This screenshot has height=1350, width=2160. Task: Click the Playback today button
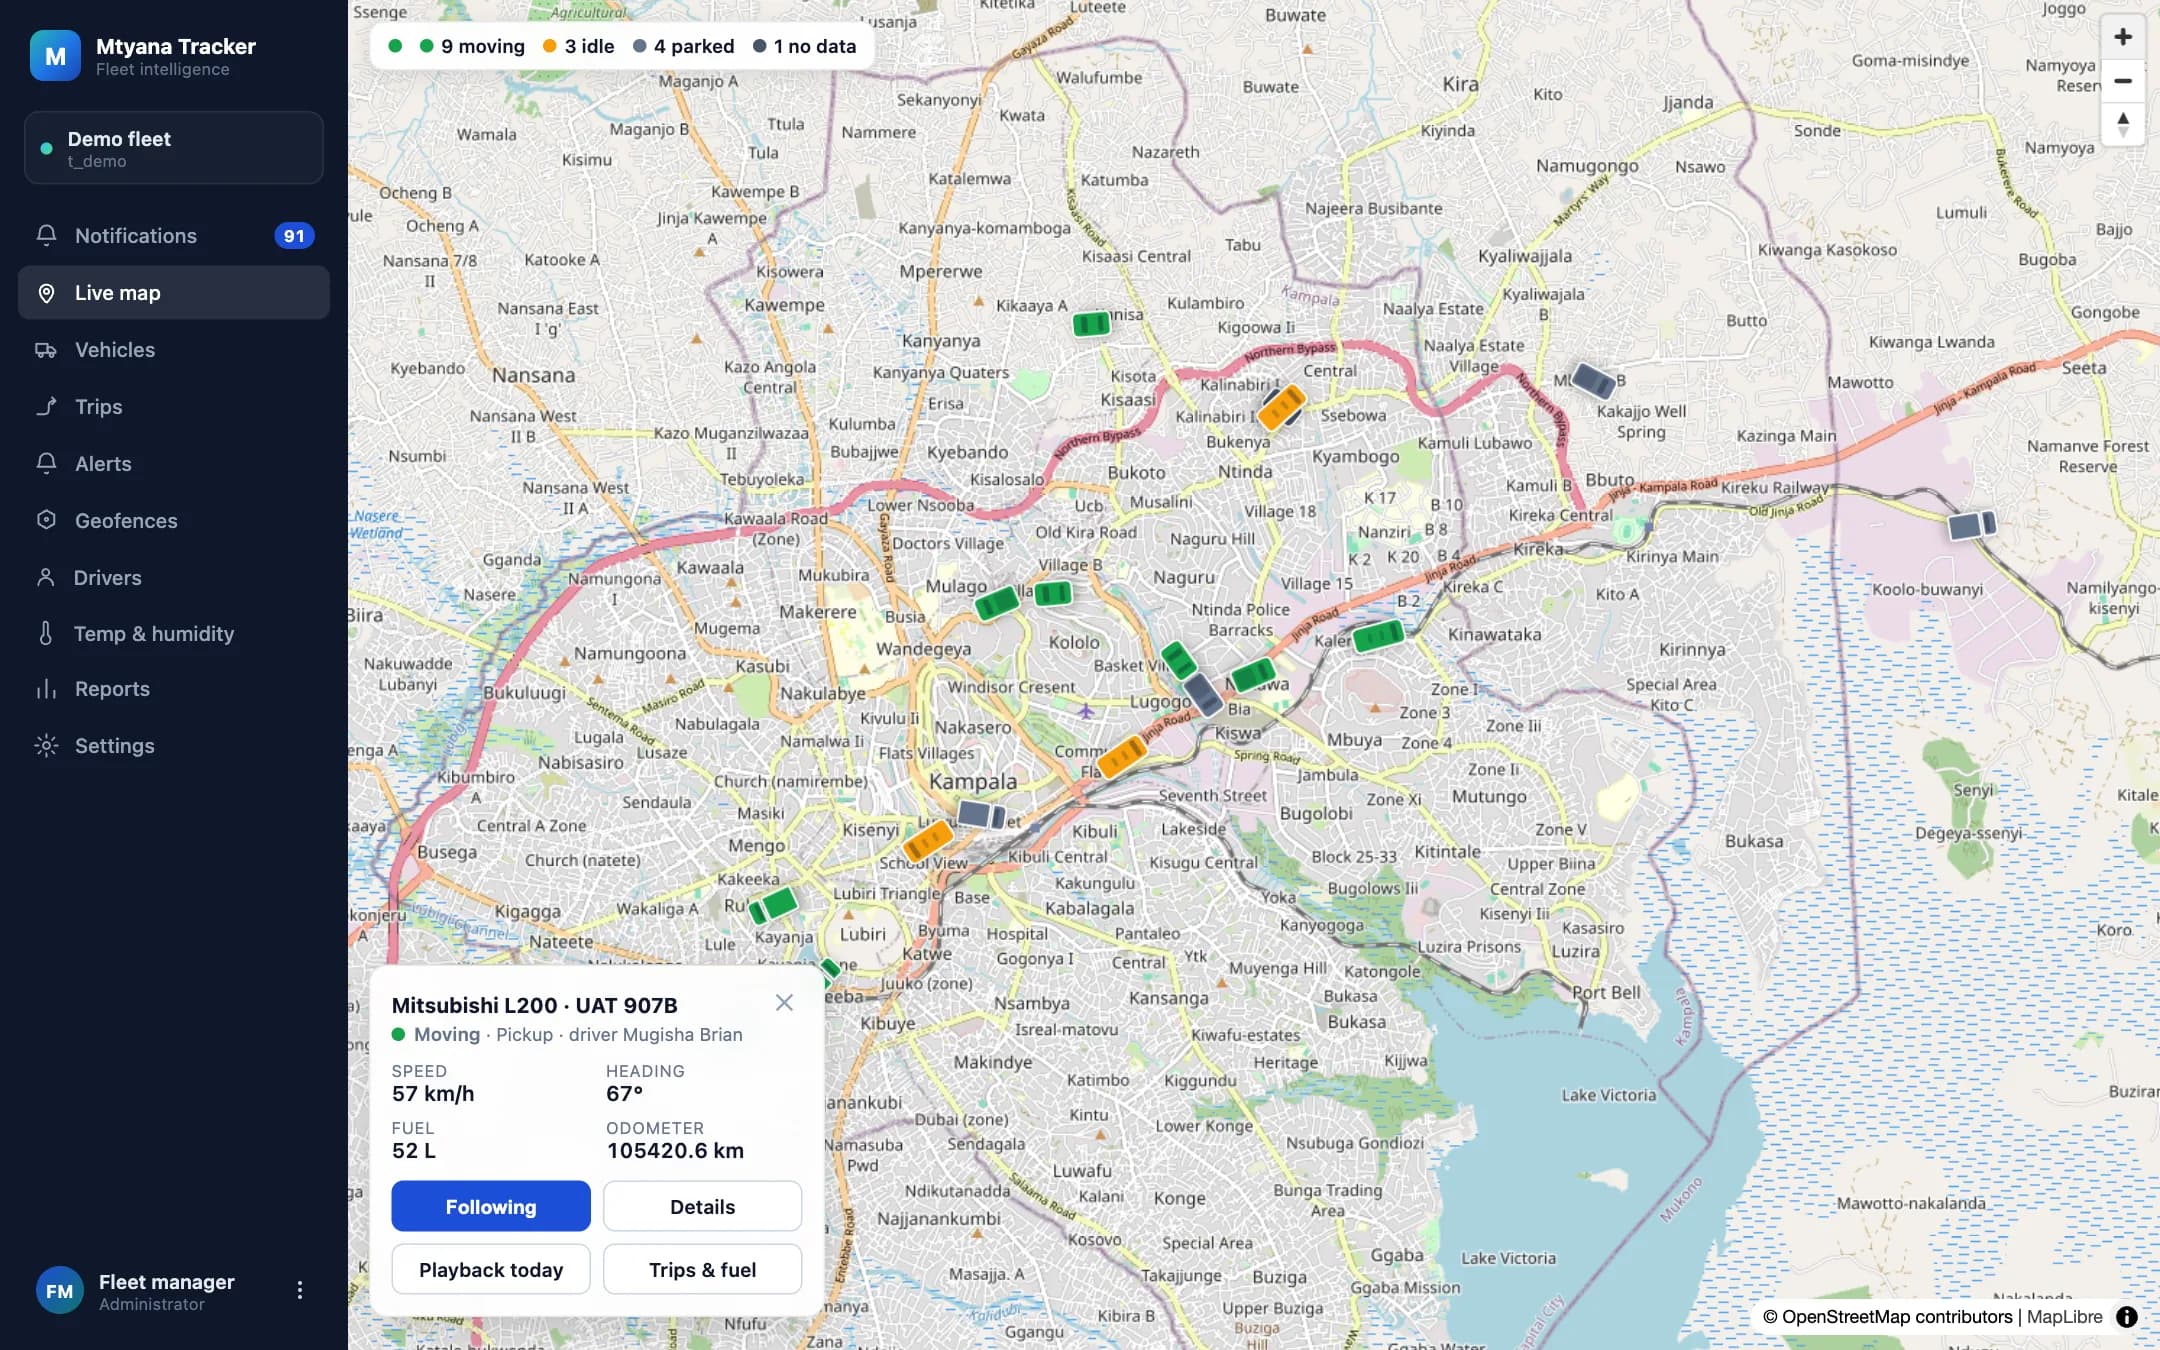[x=491, y=1270]
